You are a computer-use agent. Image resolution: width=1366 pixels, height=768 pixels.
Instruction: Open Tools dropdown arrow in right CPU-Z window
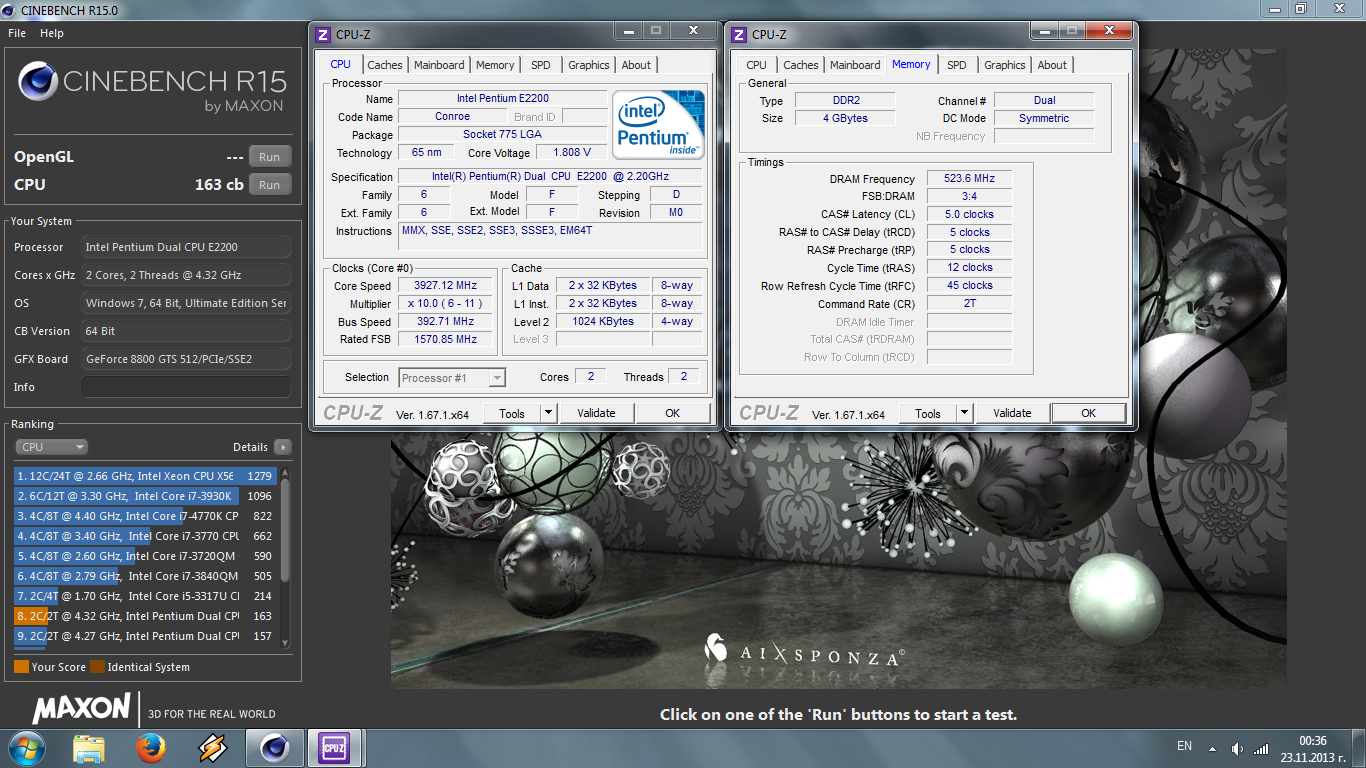coord(964,413)
